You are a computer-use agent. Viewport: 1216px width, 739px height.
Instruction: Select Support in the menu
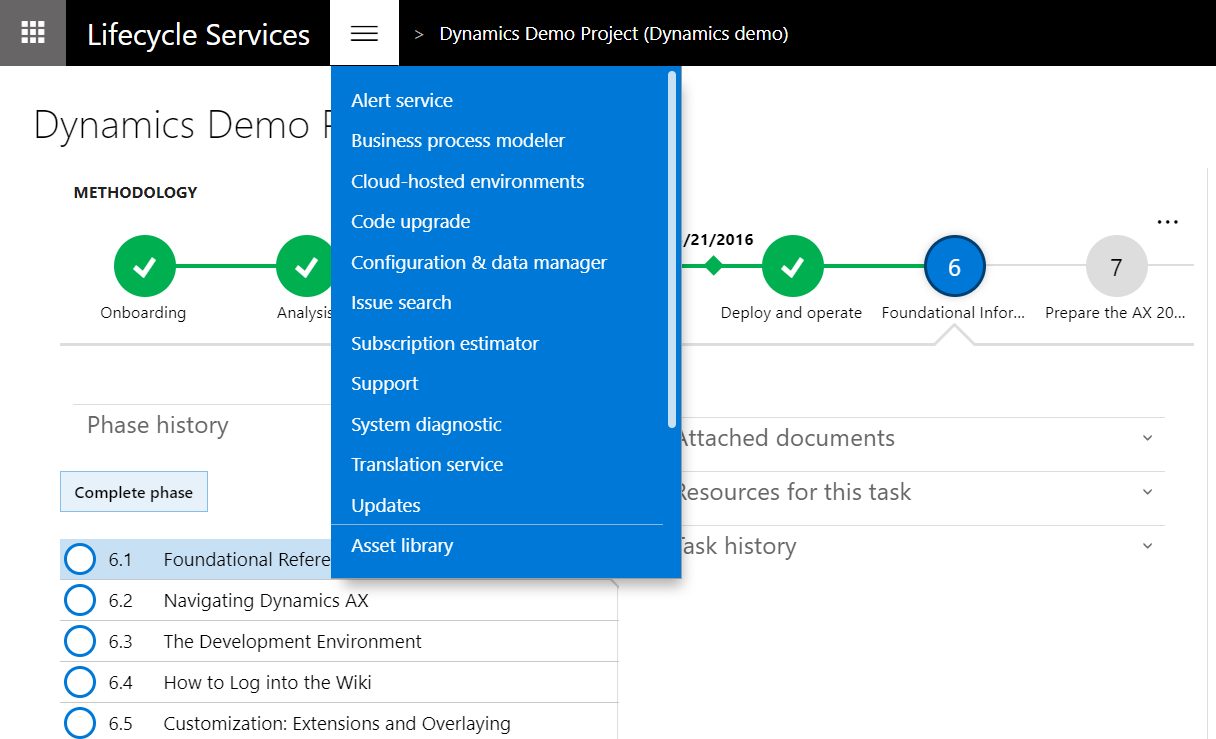(x=385, y=384)
